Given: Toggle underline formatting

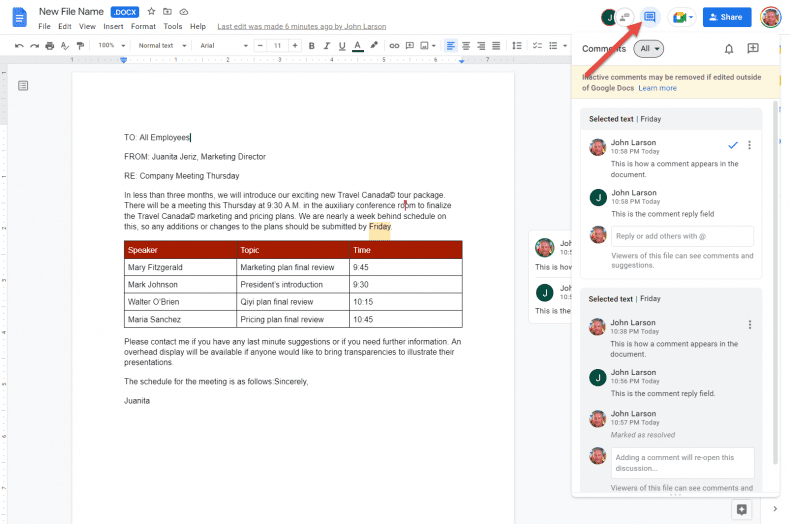Looking at the screenshot, I should click(x=342, y=45).
